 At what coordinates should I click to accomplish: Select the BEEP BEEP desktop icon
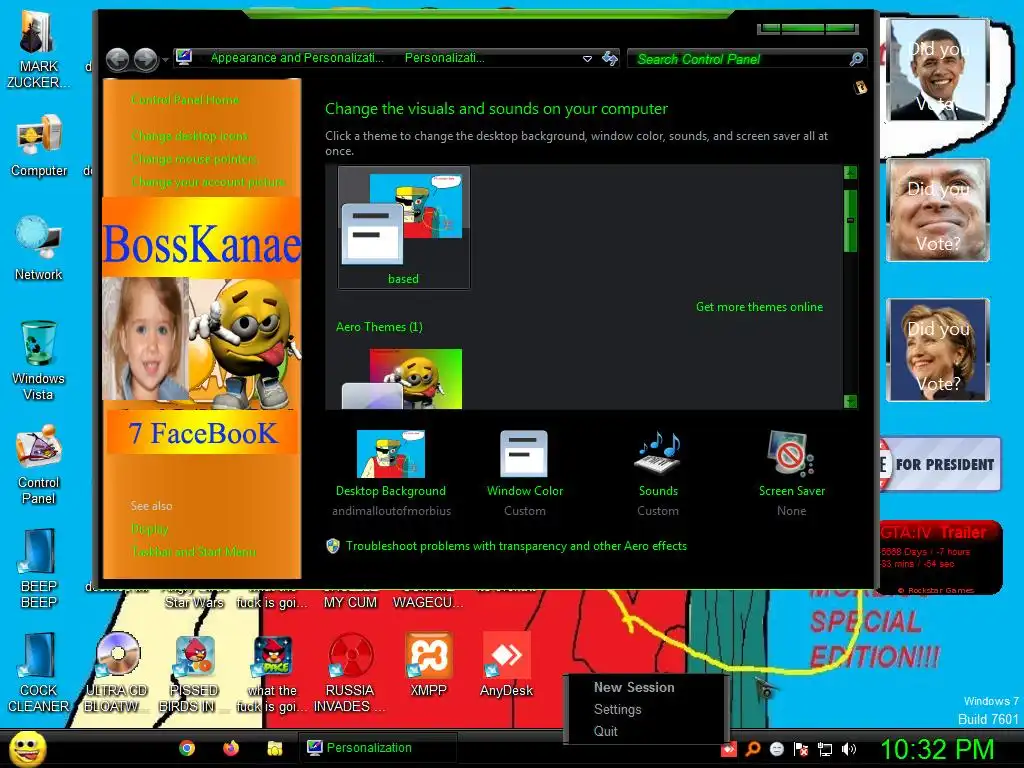coord(39,568)
